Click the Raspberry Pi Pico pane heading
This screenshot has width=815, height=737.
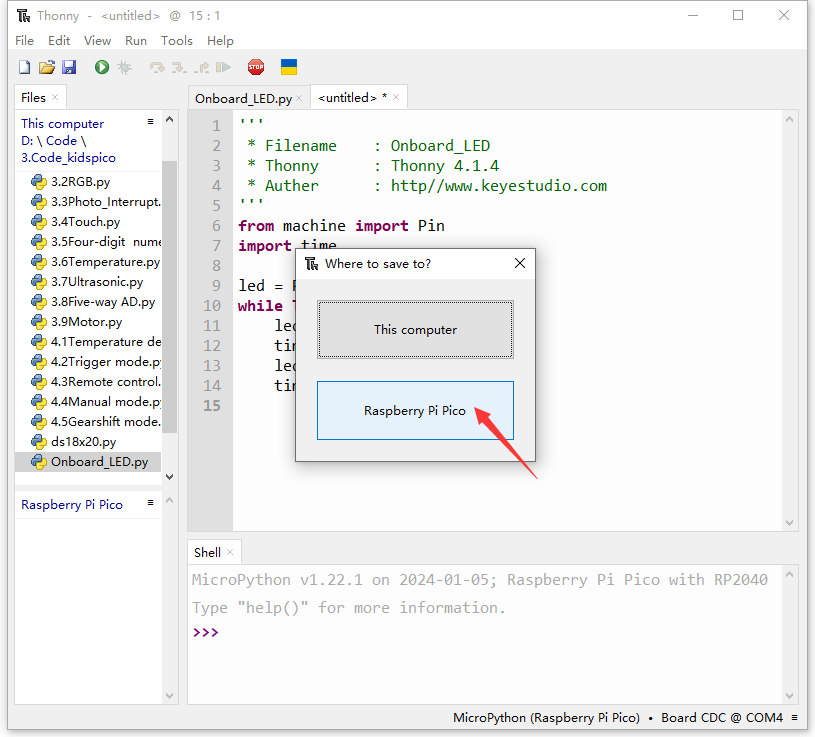pyautogui.click(x=72, y=505)
